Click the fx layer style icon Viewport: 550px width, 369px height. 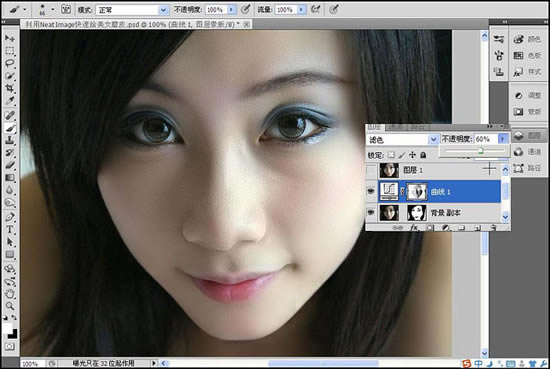415,228
